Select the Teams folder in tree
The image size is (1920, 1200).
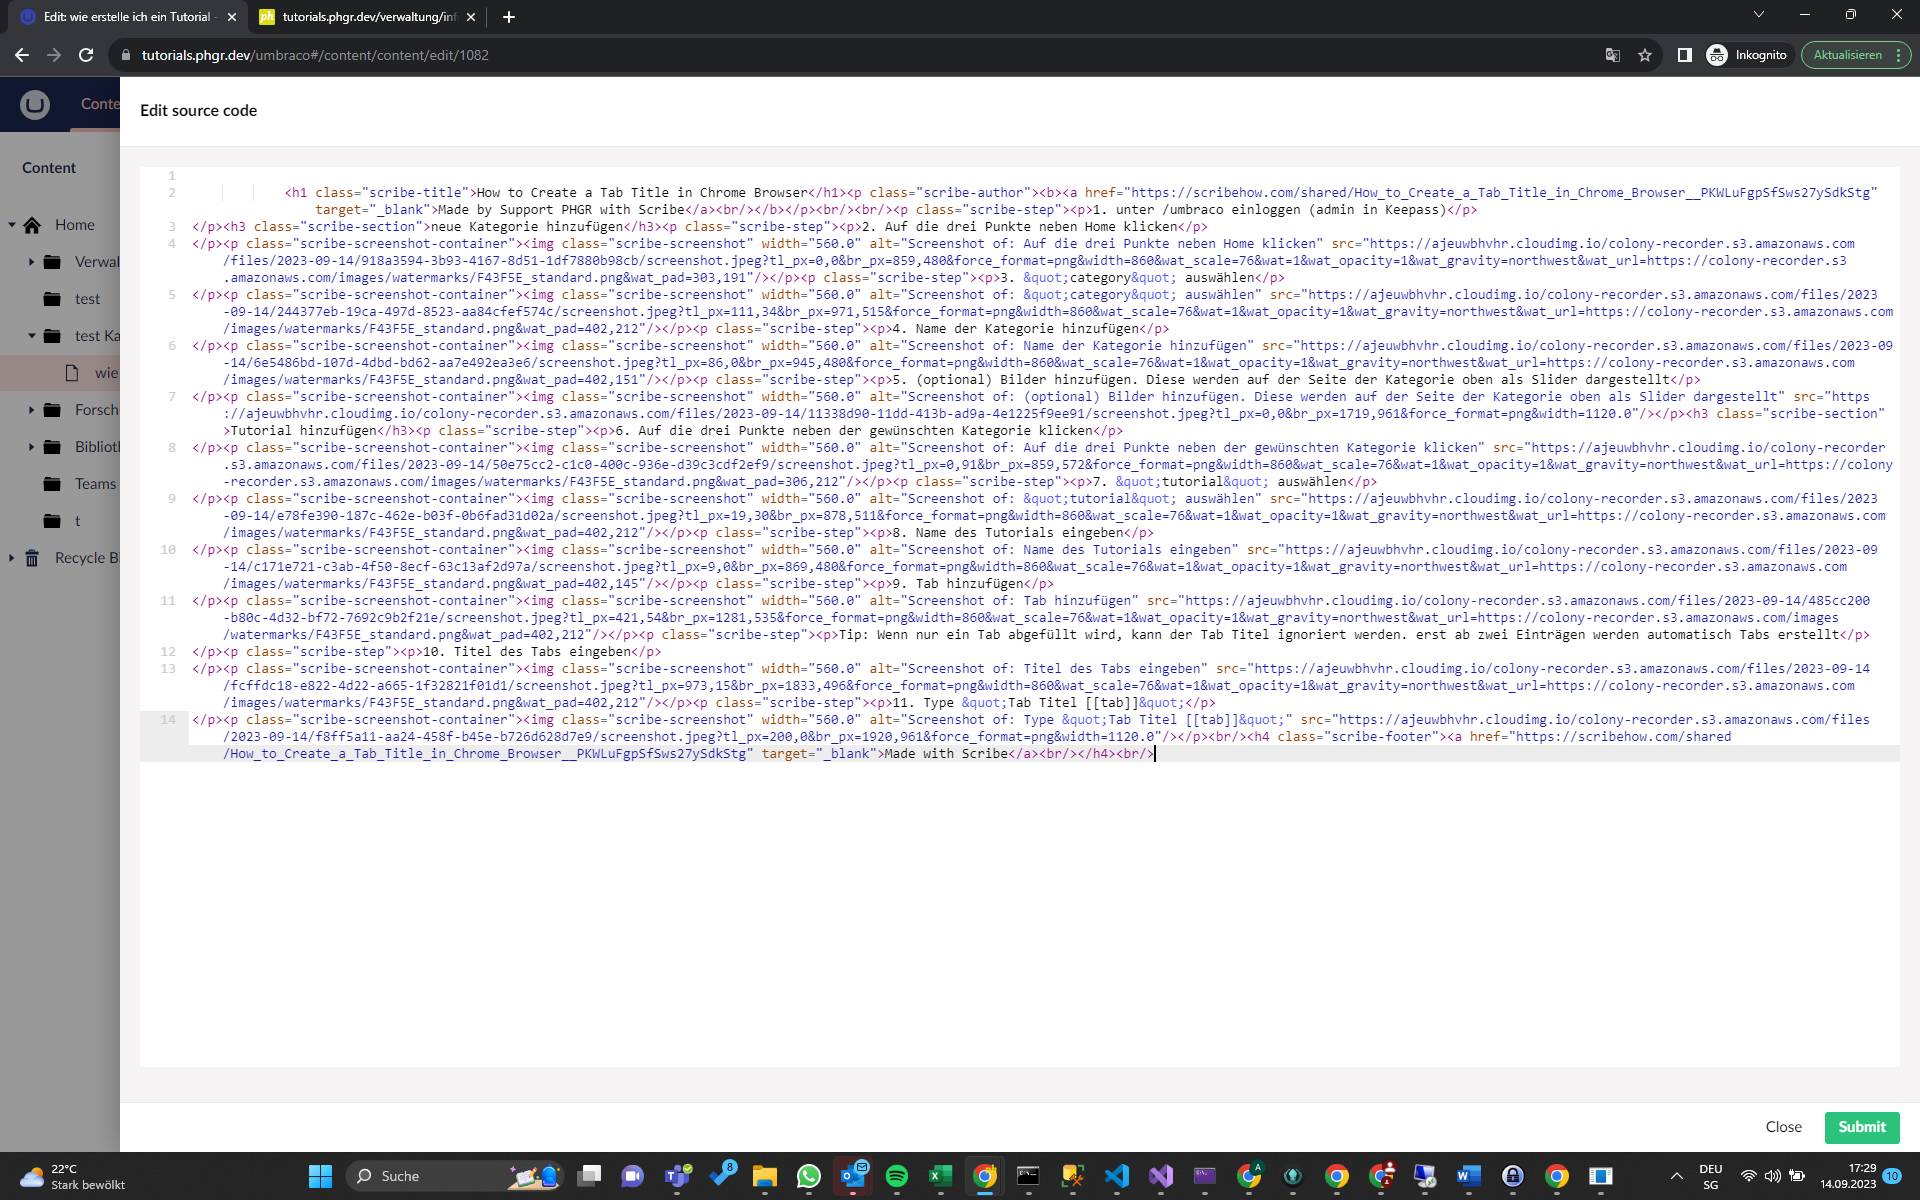click(x=95, y=484)
